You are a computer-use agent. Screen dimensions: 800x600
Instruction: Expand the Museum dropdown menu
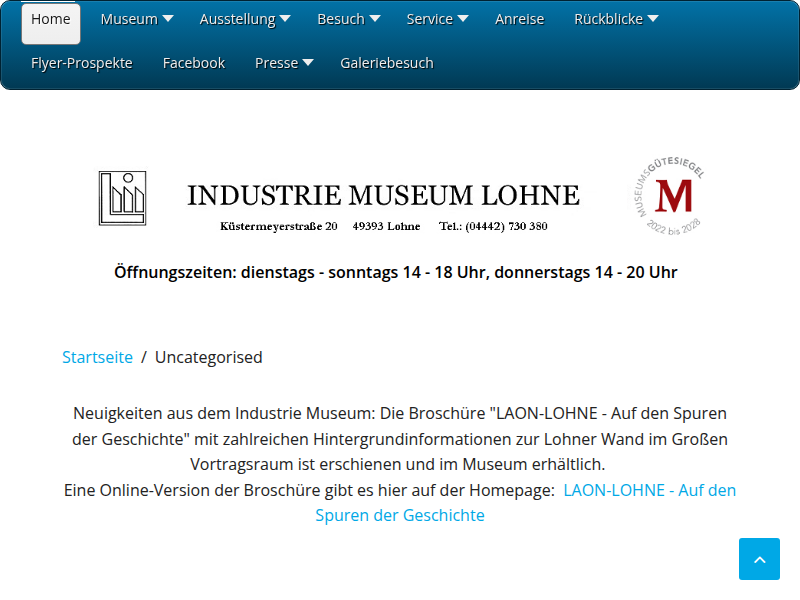pyautogui.click(x=136, y=19)
